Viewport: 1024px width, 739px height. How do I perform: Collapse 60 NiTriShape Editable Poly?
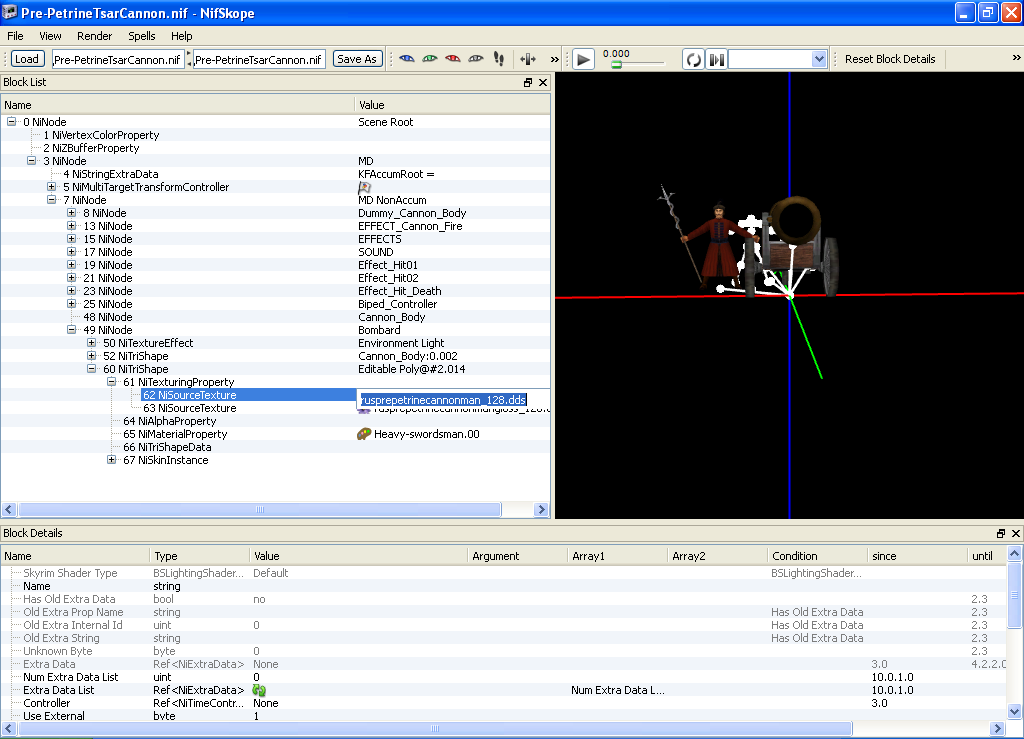point(91,369)
